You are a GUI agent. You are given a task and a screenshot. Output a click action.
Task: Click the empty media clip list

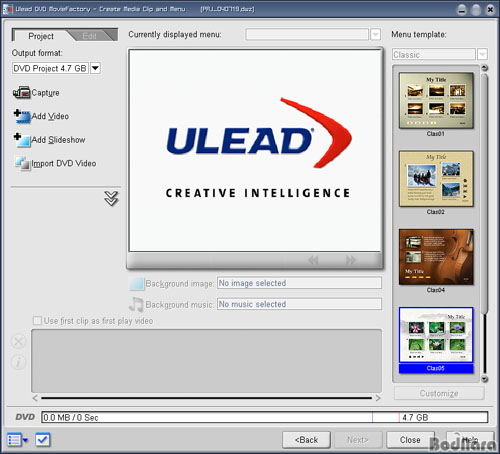coord(206,361)
